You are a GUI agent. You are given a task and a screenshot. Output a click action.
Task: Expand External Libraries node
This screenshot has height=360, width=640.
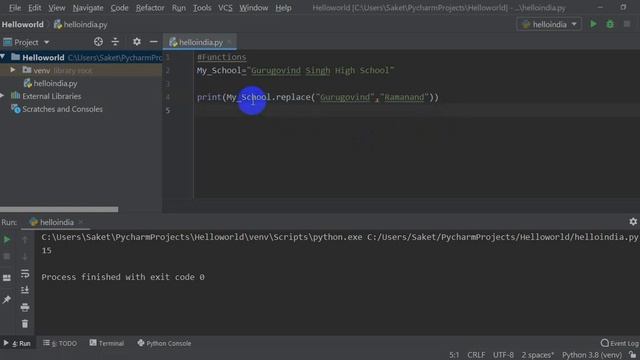(x=2, y=96)
